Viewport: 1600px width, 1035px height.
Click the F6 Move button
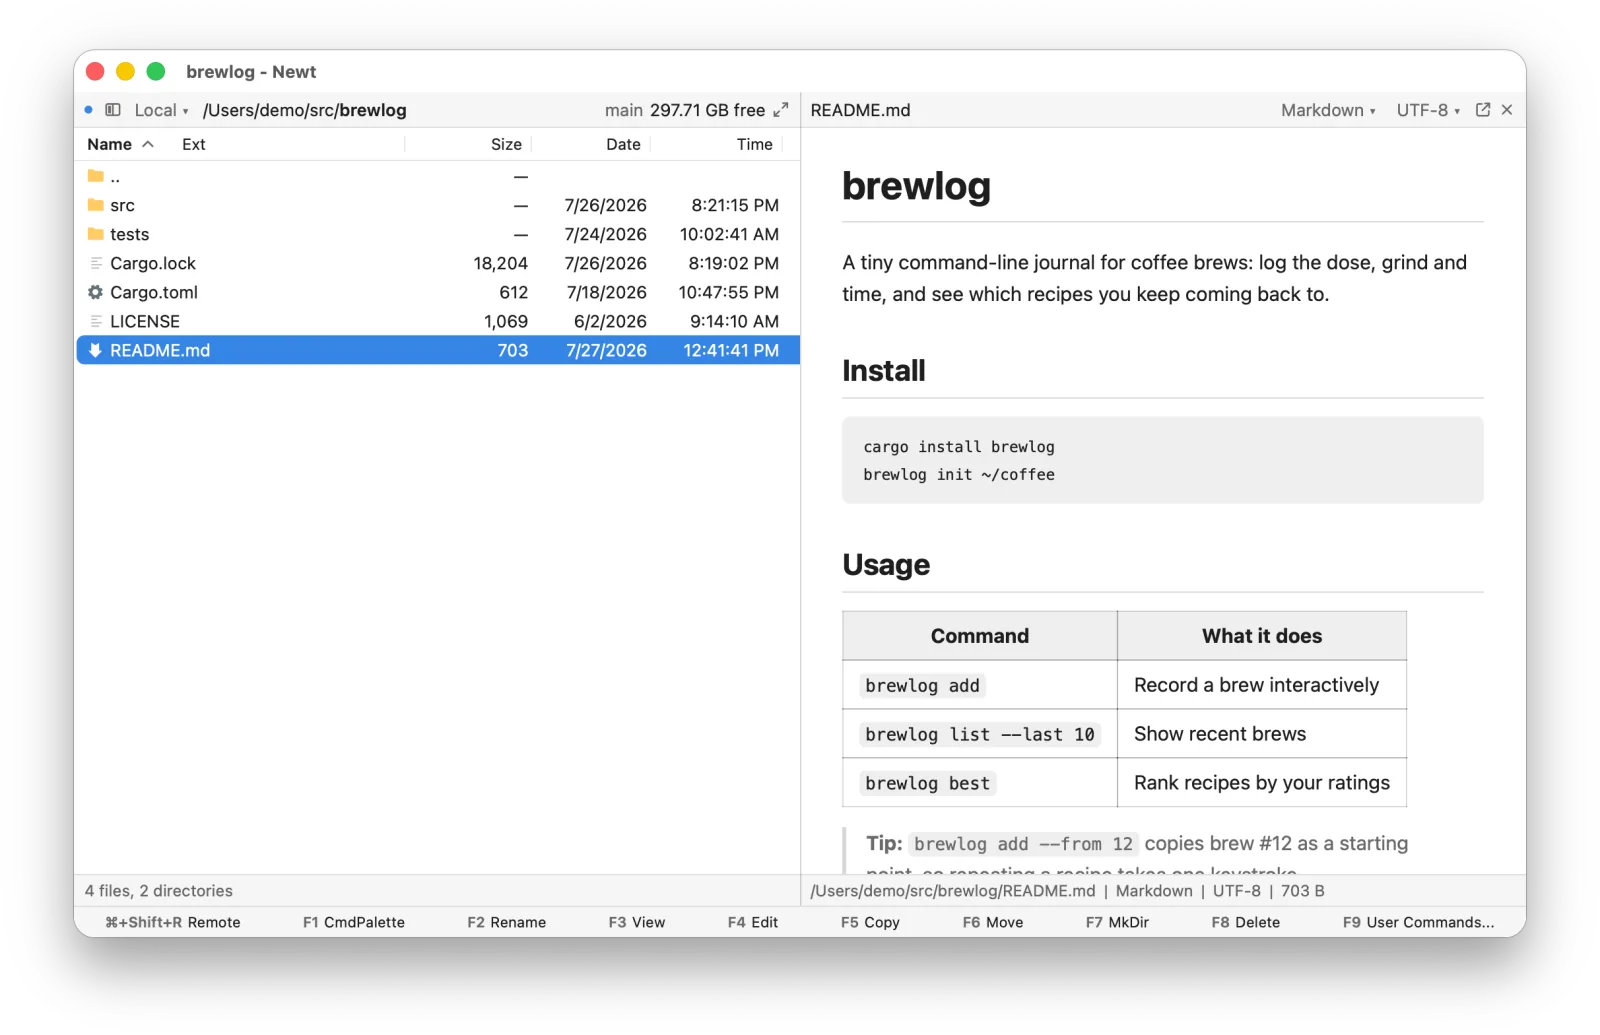993,922
